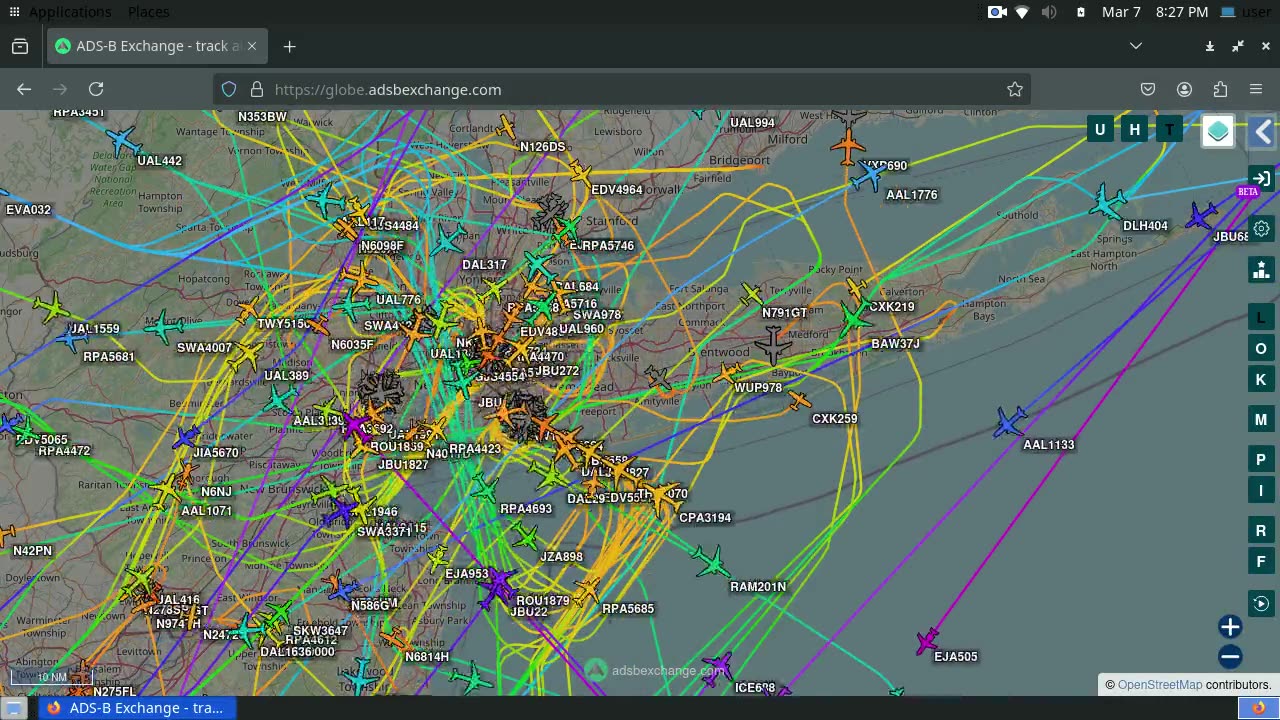
Task: Toggle the F button on sidebar
Action: [1261, 561]
